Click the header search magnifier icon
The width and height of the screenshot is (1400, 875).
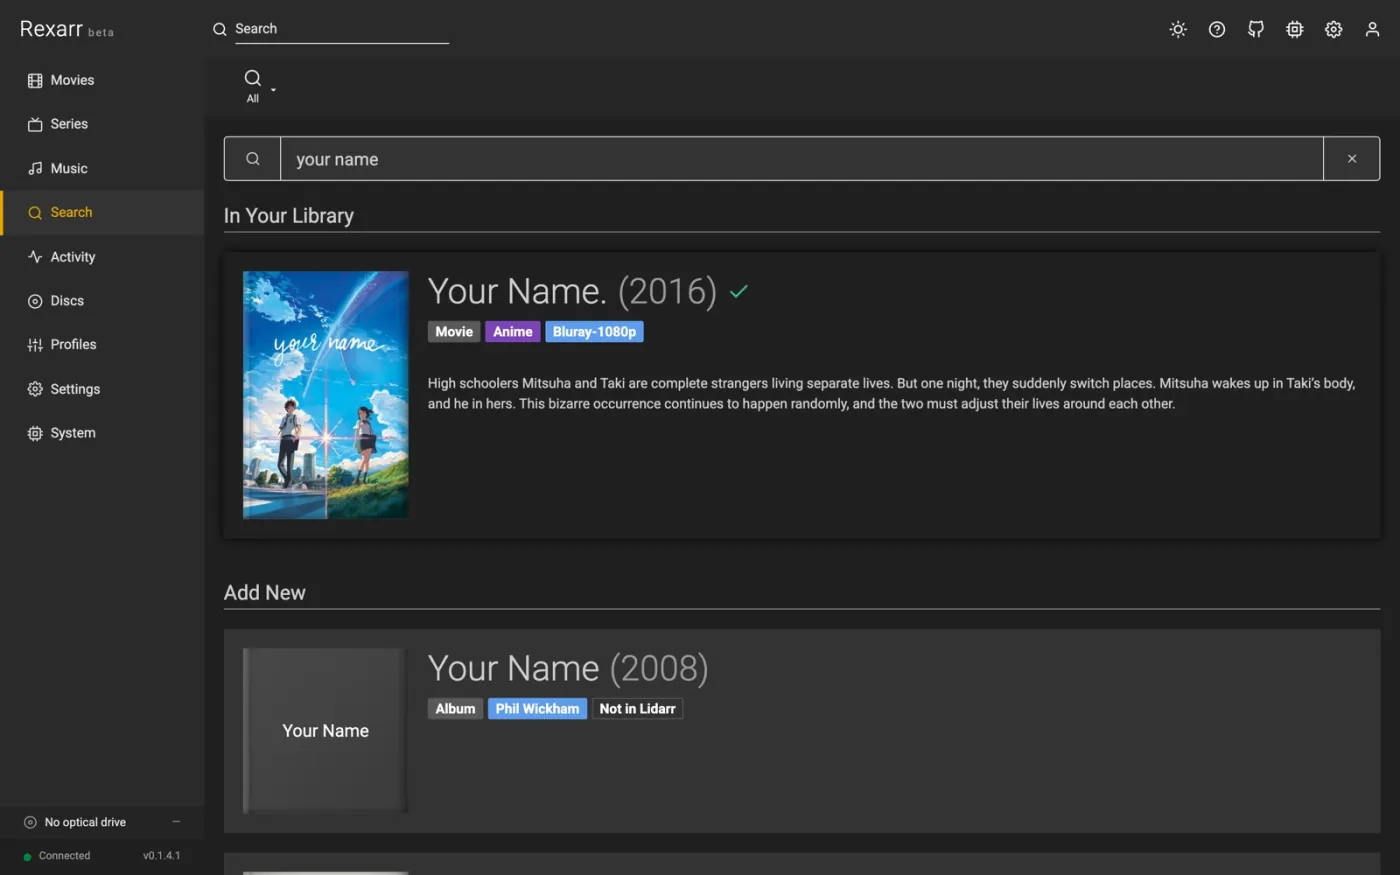tap(220, 29)
